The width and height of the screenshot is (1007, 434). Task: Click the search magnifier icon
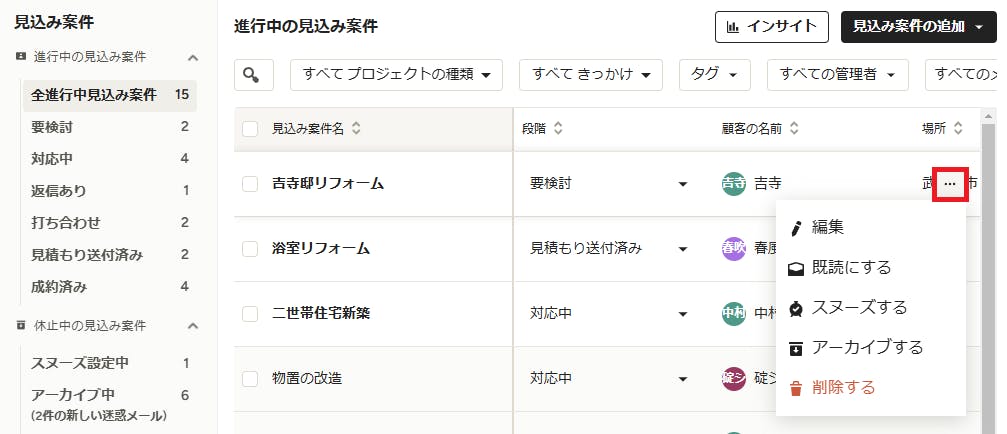(x=254, y=74)
